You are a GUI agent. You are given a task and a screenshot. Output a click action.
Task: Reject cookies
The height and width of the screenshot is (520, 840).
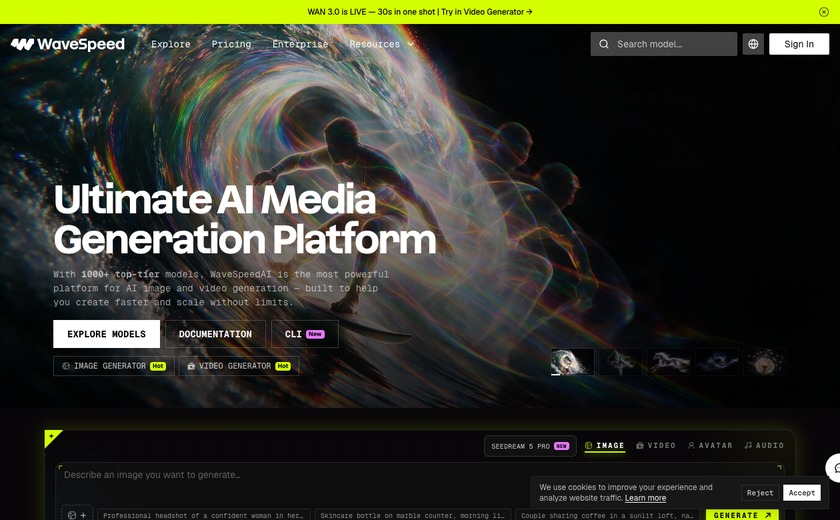click(760, 493)
